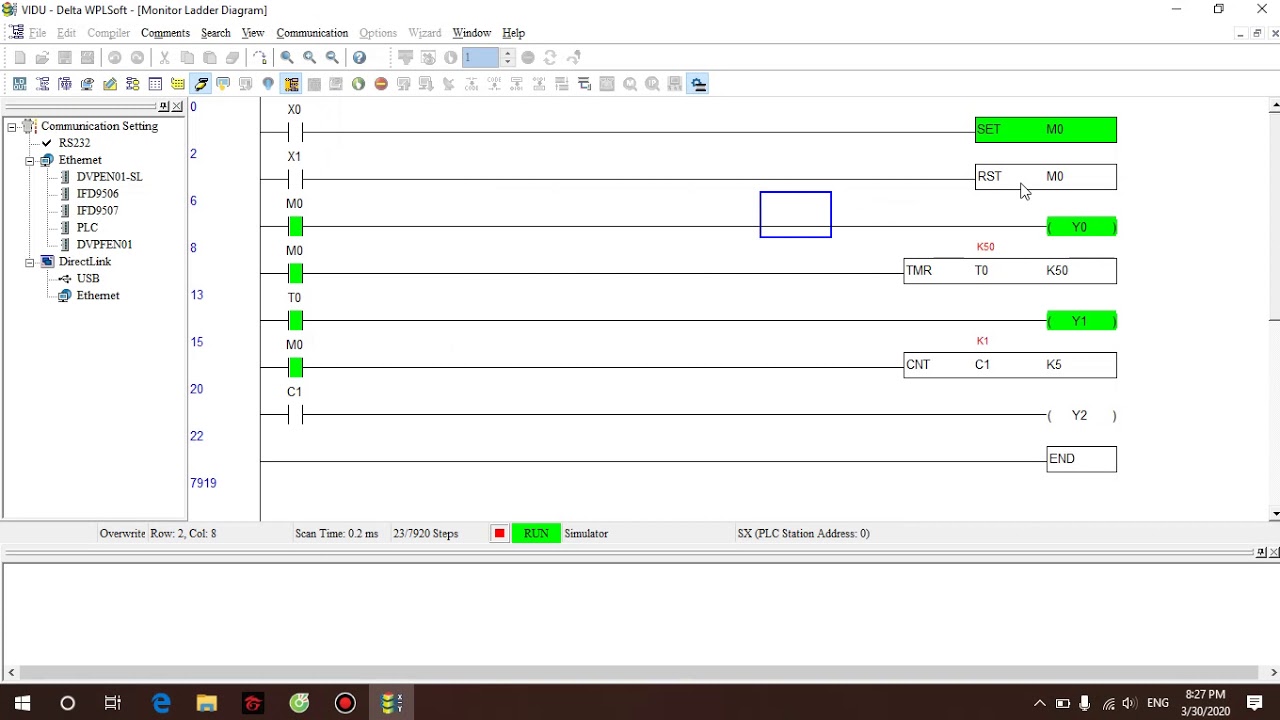1280x720 pixels.
Task: Select the RST M0 instruction block
Action: point(1046,177)
